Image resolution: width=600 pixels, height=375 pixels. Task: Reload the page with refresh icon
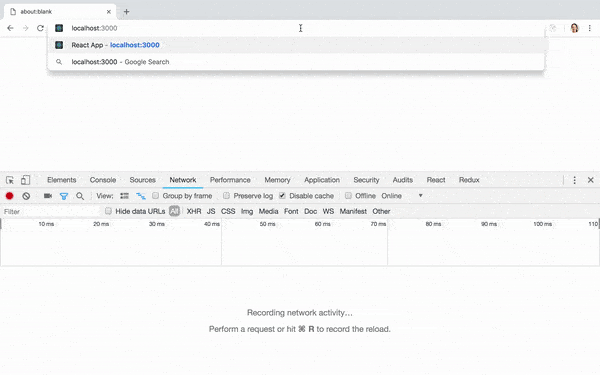coord(40,28)
